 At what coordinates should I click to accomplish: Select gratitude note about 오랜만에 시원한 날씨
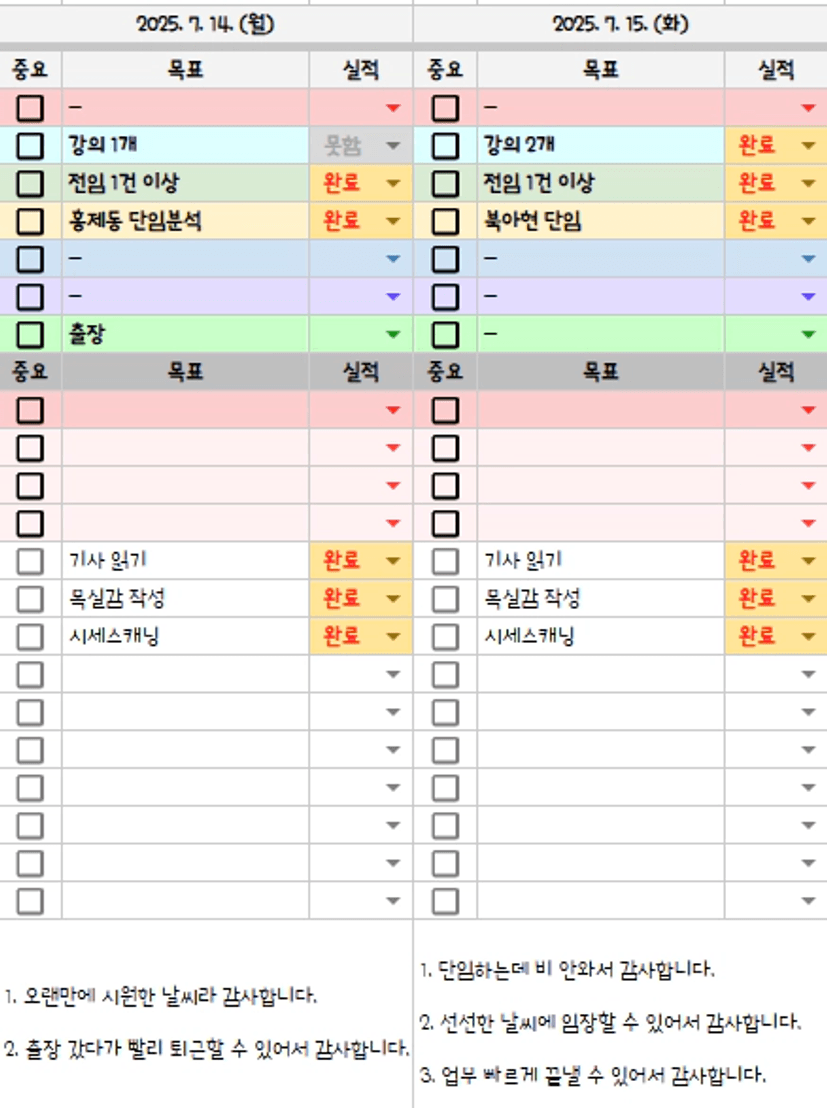point(160,996)
